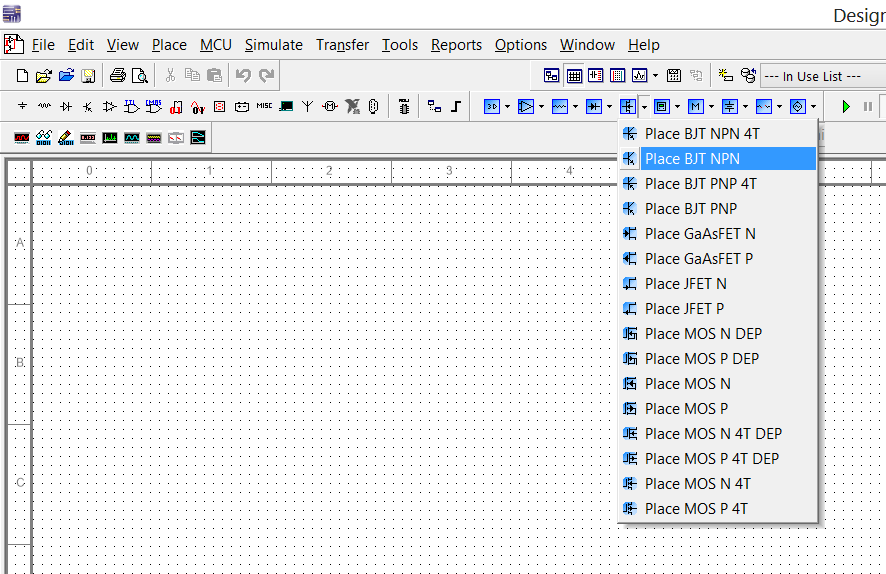Open the File menu
The width and height of the screenshot is (886, 574).
click(44, 45)
